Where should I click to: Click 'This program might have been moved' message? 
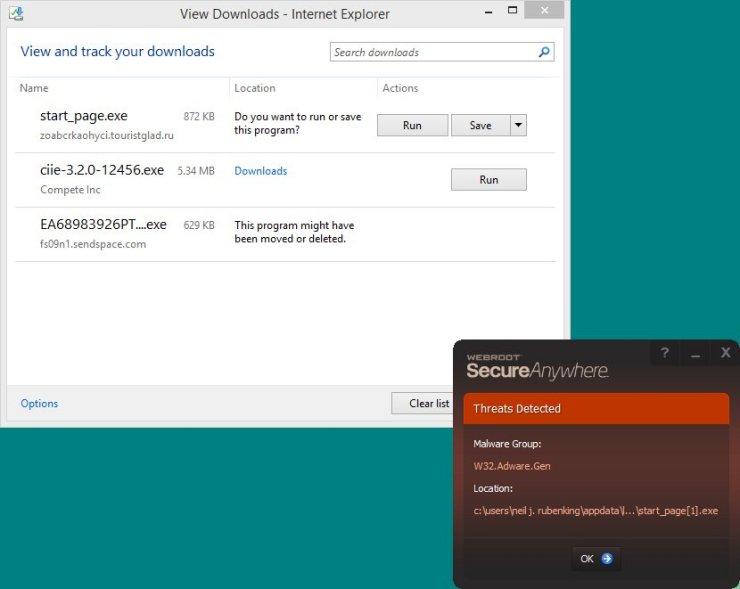click(294, 232)
